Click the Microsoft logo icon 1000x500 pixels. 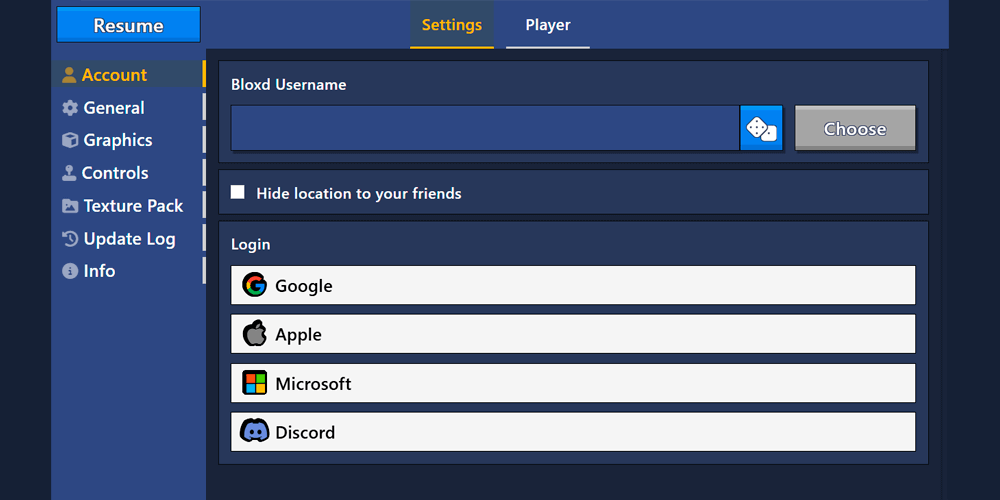[255, 383]
